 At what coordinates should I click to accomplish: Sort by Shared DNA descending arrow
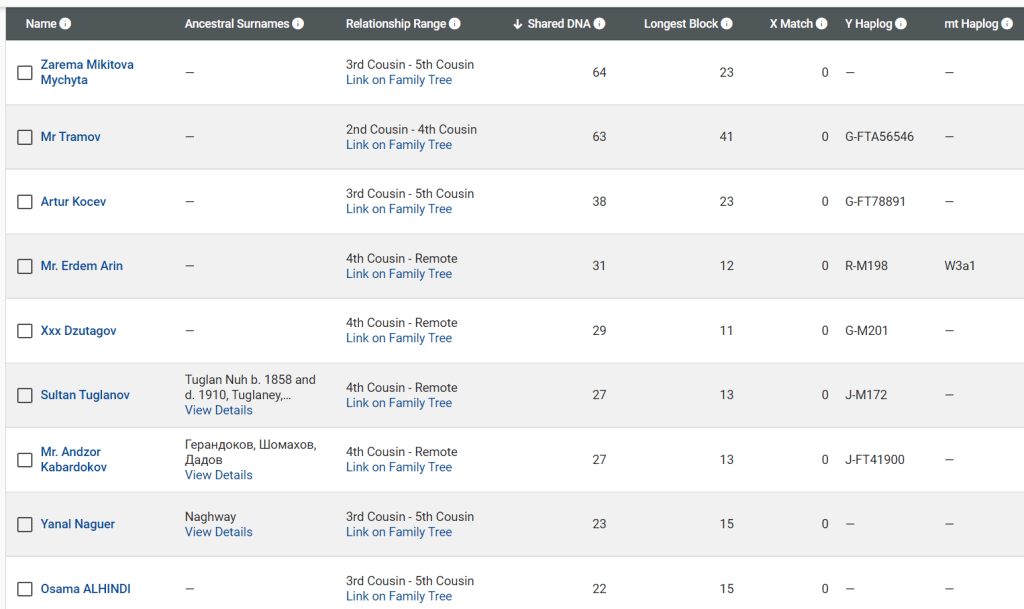pyautogui.click(x=518, y=24)
